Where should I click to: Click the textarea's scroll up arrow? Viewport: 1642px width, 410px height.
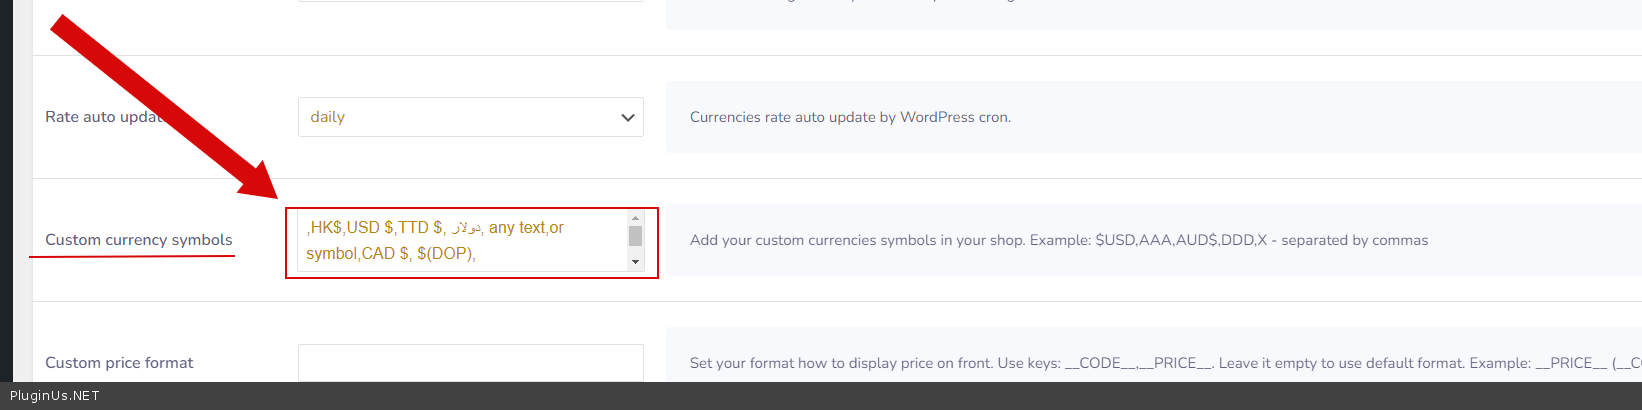pyautogui.click(x=635, y=217)
